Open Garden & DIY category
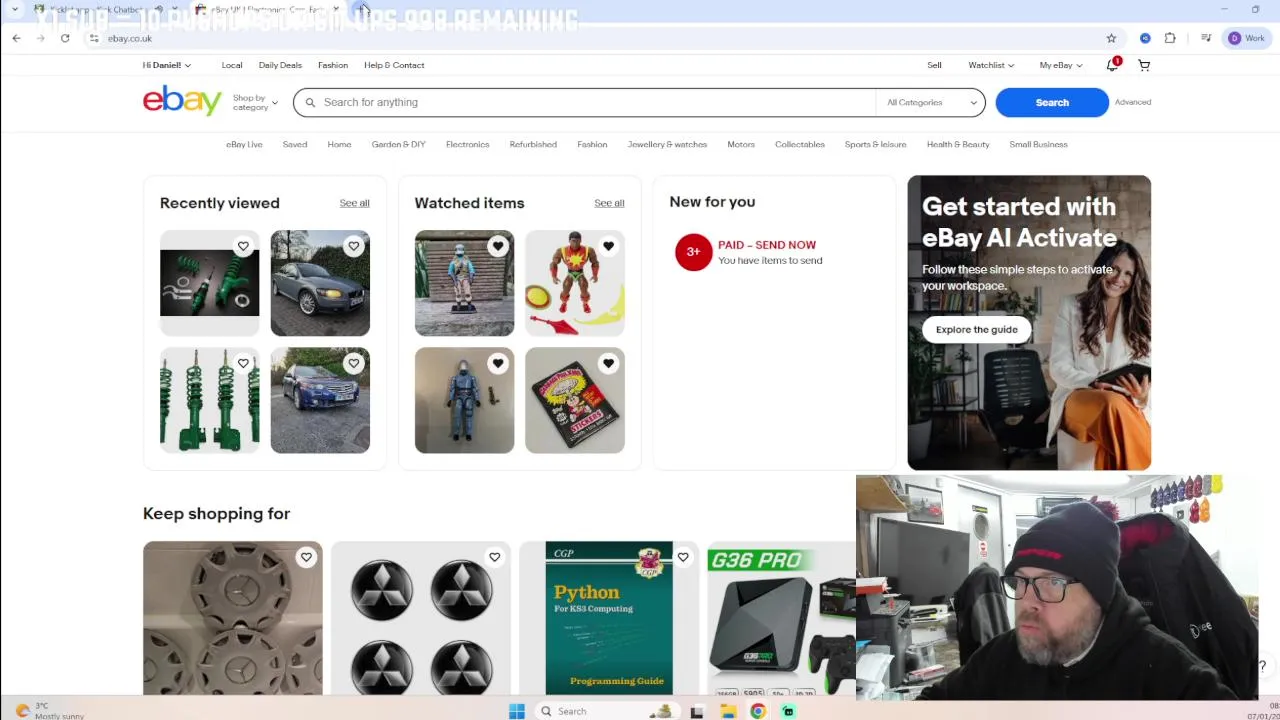The image size is (1280, 720). (398, 144)
